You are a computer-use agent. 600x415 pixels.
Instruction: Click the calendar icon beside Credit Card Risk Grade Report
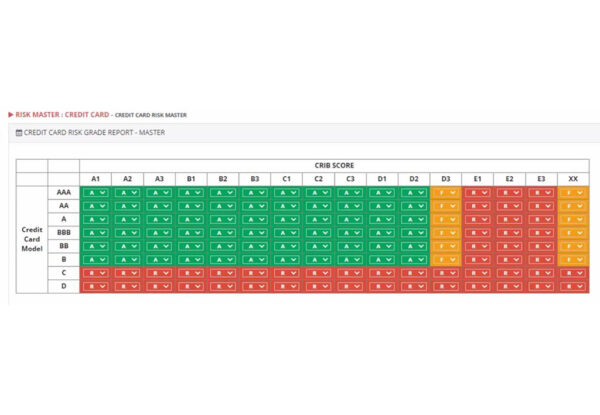click(x=18, y=132)
